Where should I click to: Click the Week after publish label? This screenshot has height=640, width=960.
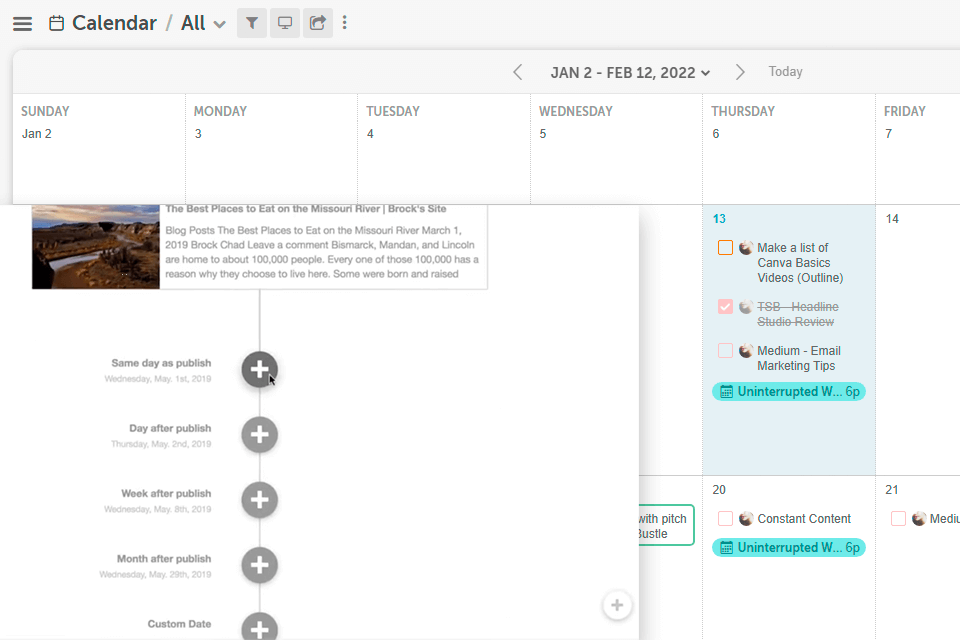click(x=166, y=494)
